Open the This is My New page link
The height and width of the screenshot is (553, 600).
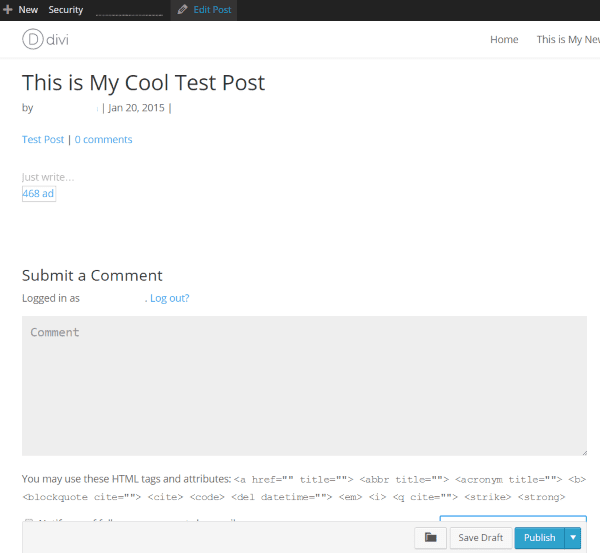(x=568, y=39)
